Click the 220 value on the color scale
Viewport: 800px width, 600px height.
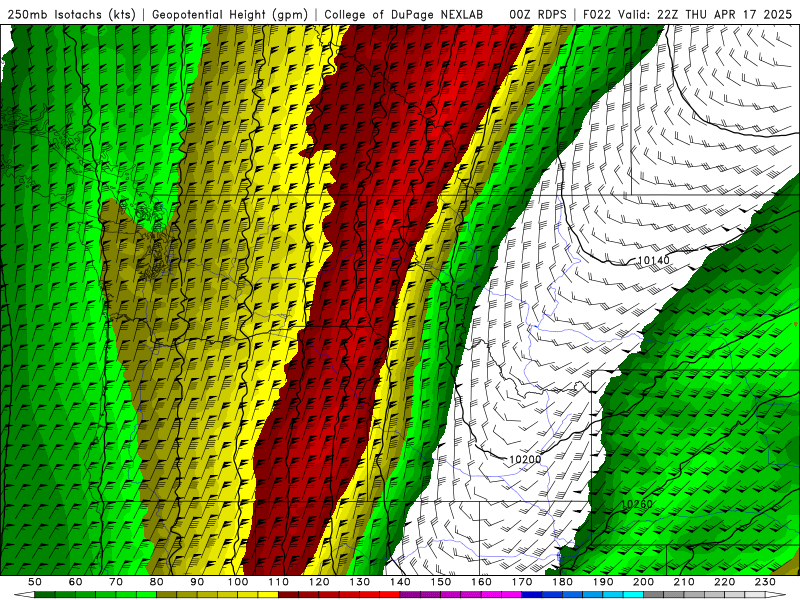click(x=724, y=582)
